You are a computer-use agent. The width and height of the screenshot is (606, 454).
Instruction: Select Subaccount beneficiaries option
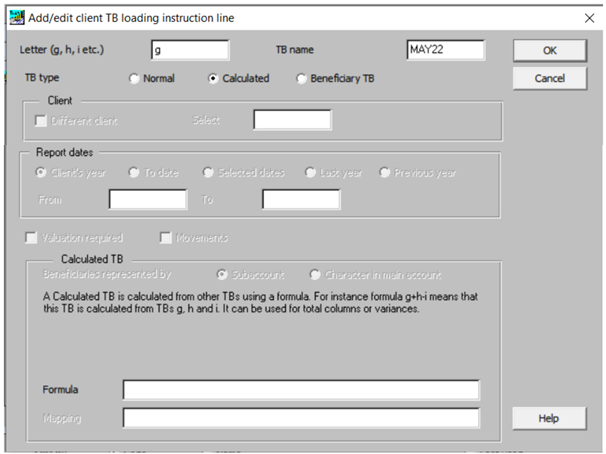pos(250,275)
